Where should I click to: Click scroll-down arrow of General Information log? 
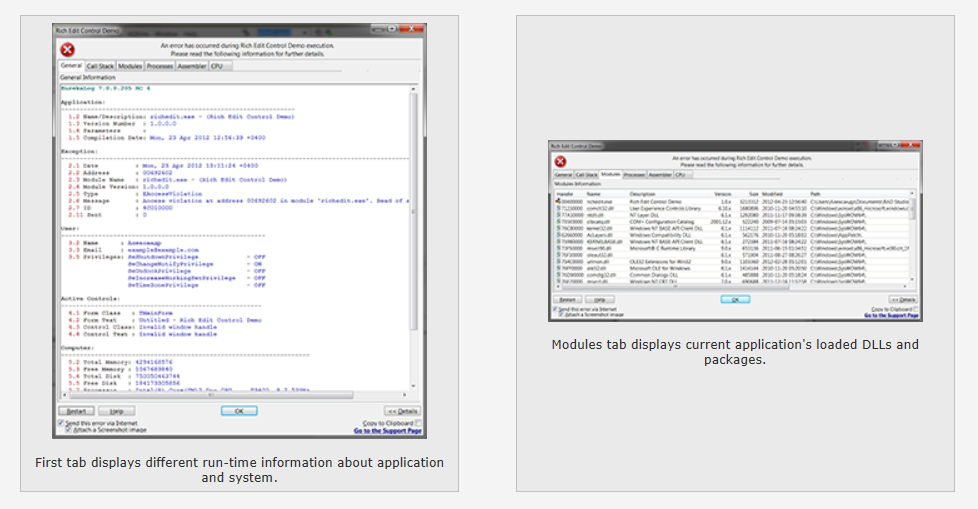[x=413, y=387]
